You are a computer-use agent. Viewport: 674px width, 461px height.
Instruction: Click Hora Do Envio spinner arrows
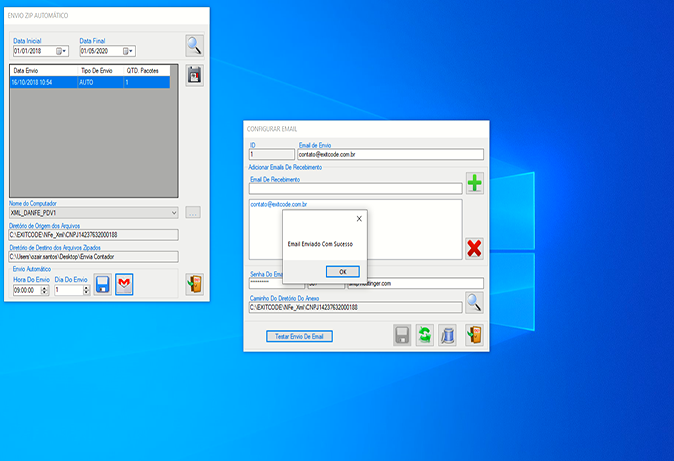point(44,290)
